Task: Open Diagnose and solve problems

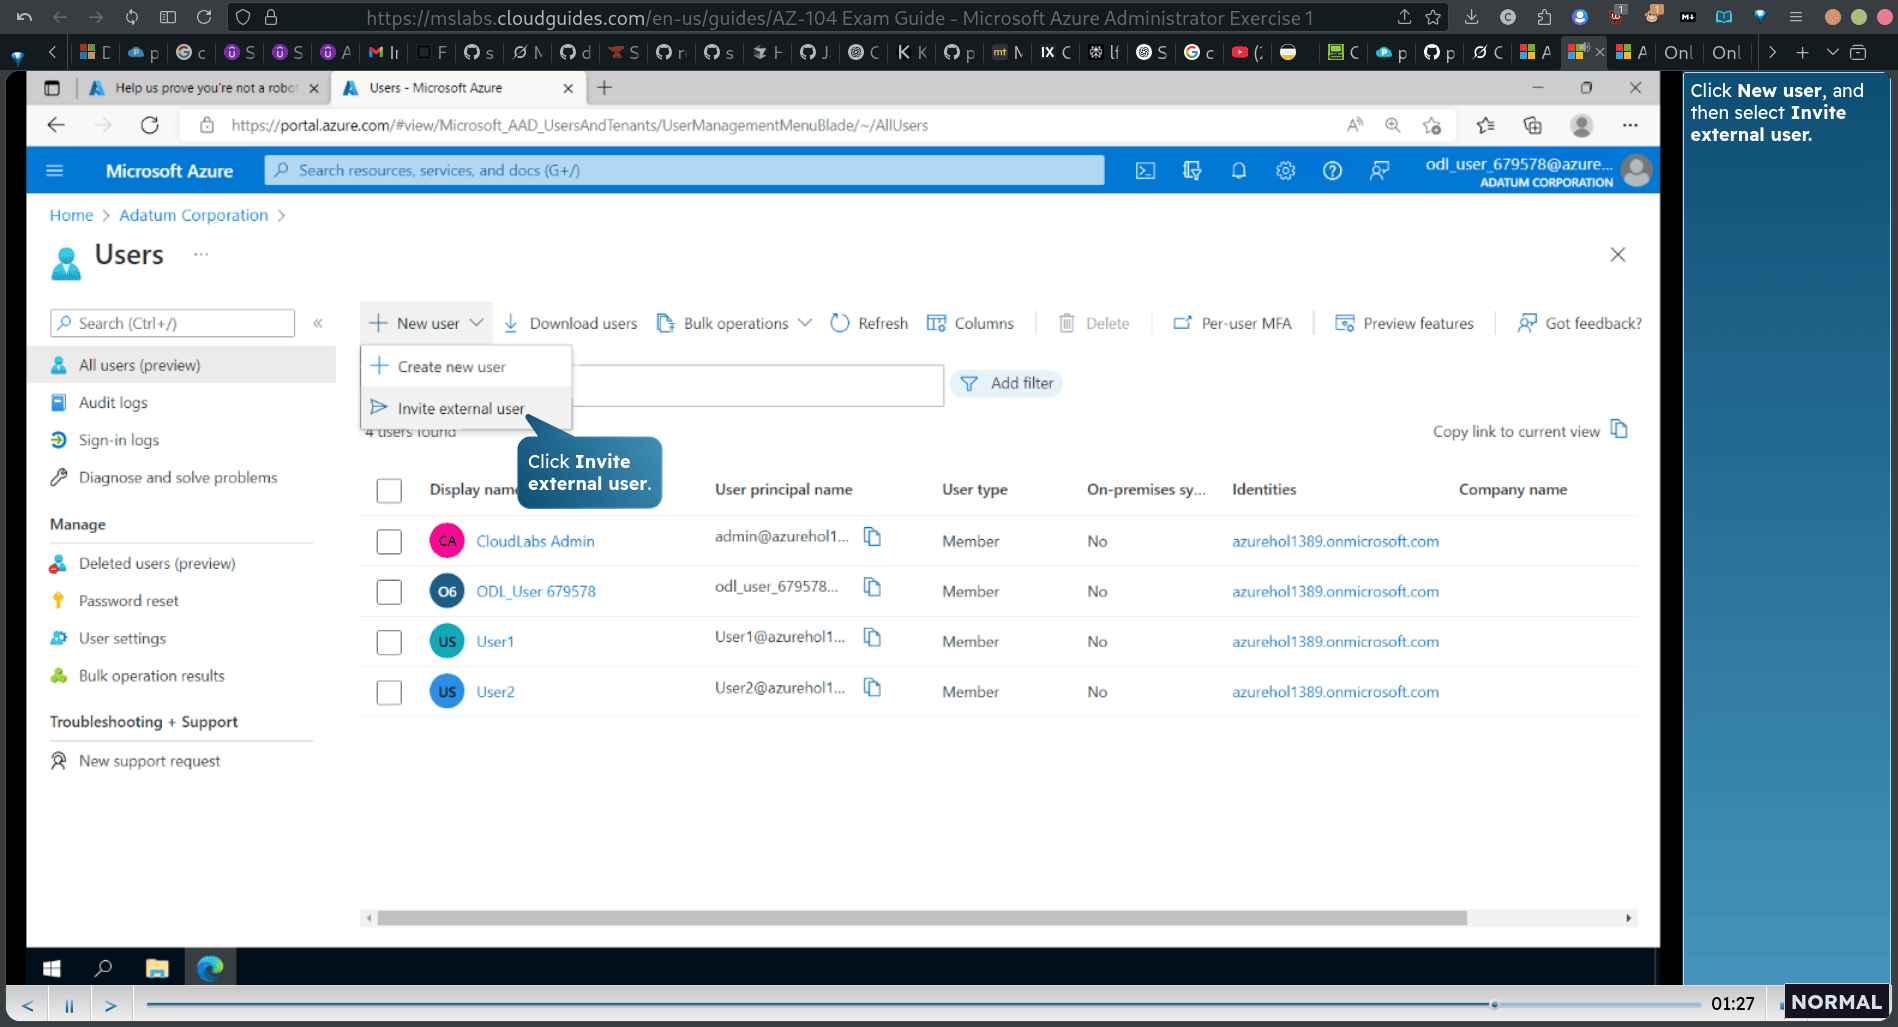Action: (x=178, y=478)
